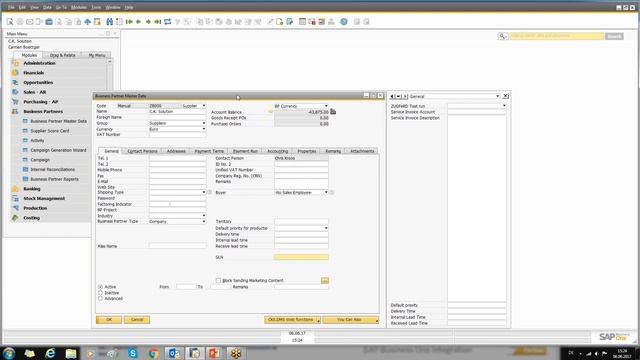Click the Filter funnel toolbar icon
Image resolution: width=640 pixels, height=360 pixels.
pos(178,22)
